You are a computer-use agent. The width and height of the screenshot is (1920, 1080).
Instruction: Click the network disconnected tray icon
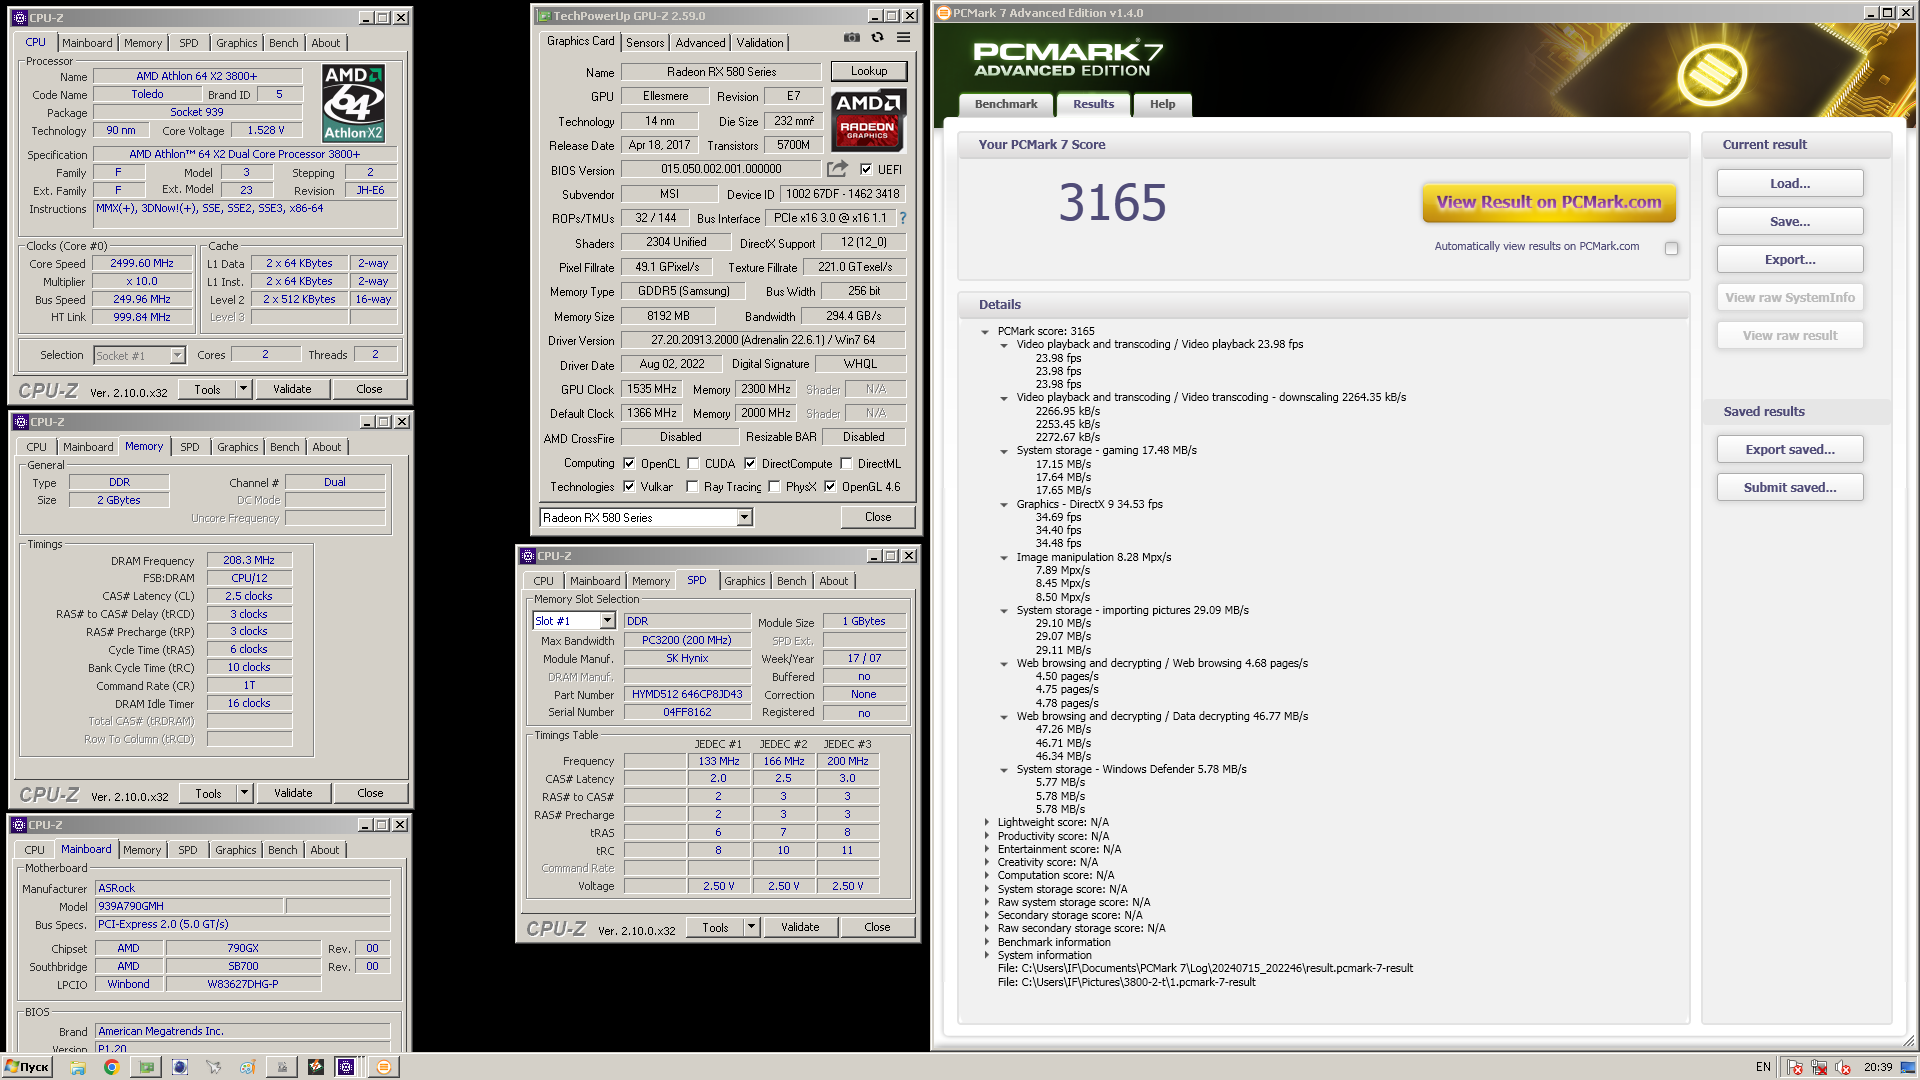tap(1819, 1067)
